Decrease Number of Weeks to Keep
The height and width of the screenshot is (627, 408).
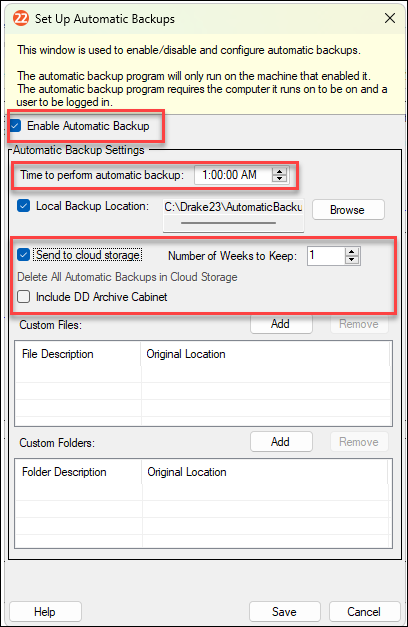click(352, 260)
